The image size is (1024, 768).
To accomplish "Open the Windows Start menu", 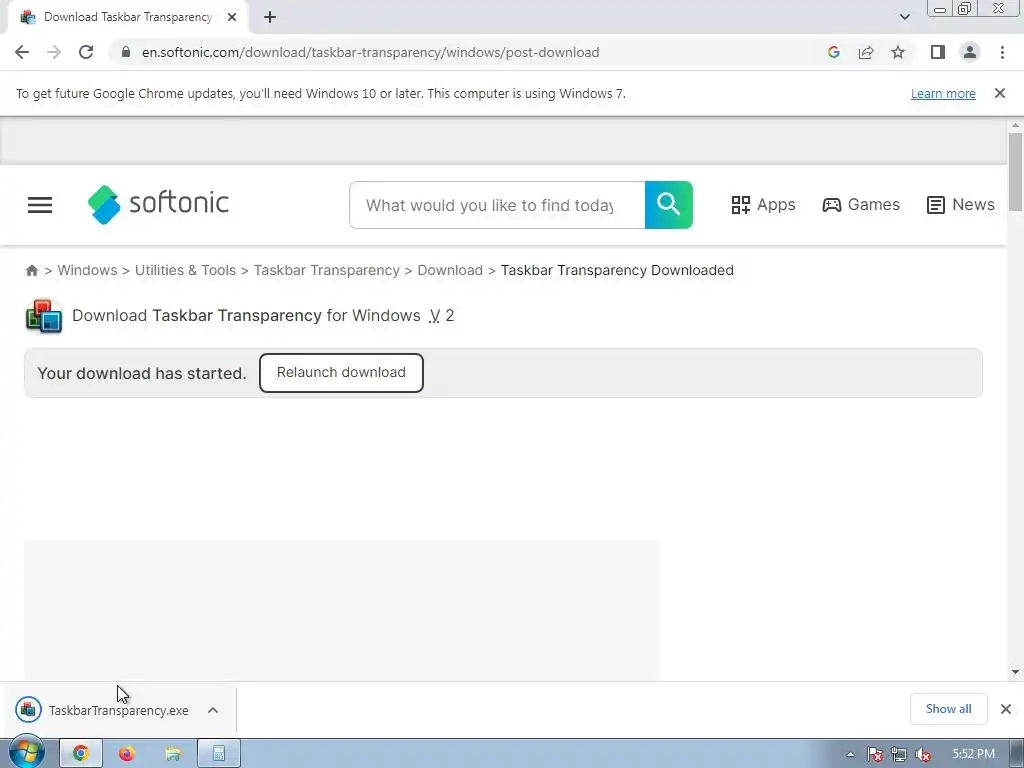I will point(27,753).
